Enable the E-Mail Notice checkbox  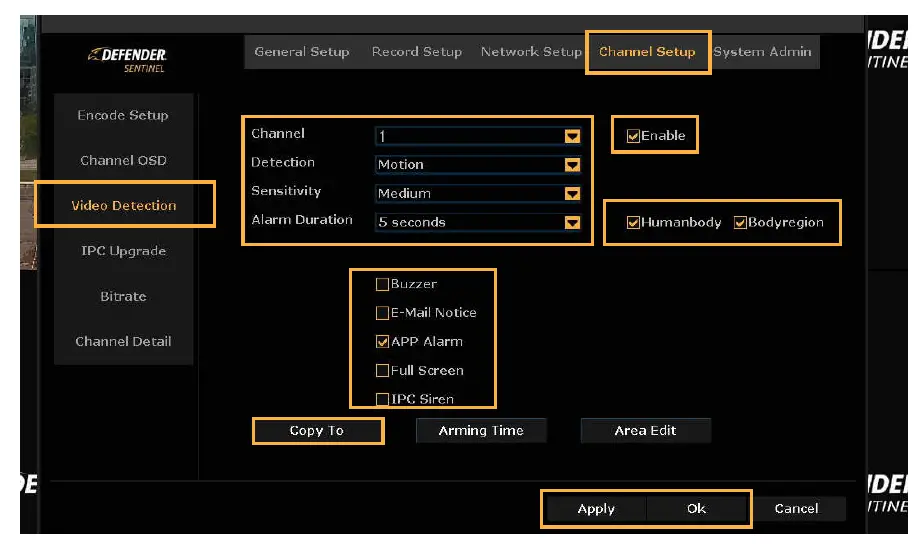[x=382, y=313]
